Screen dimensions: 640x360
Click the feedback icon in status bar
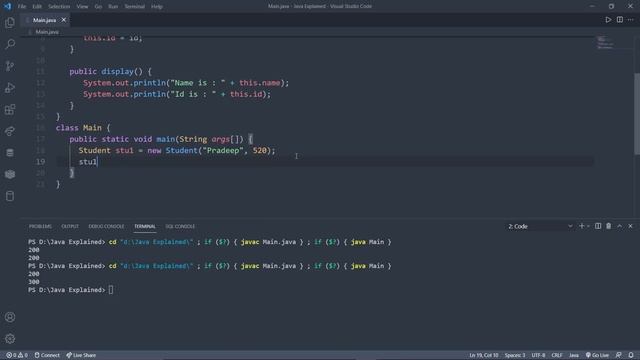[619, 355]
